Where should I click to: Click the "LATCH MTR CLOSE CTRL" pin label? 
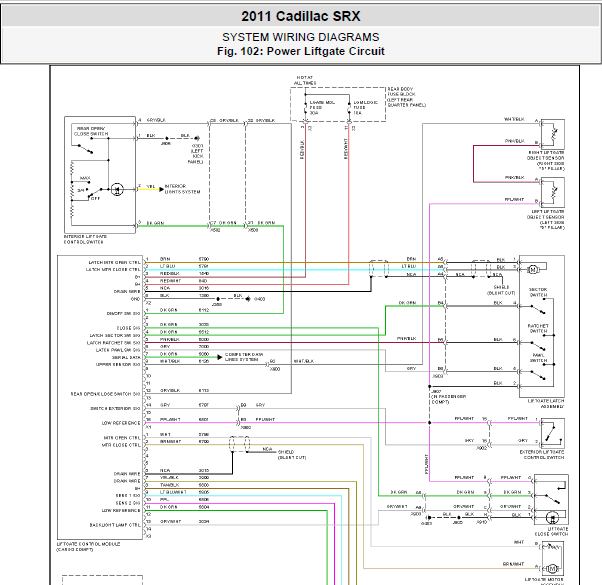point(113,270)
